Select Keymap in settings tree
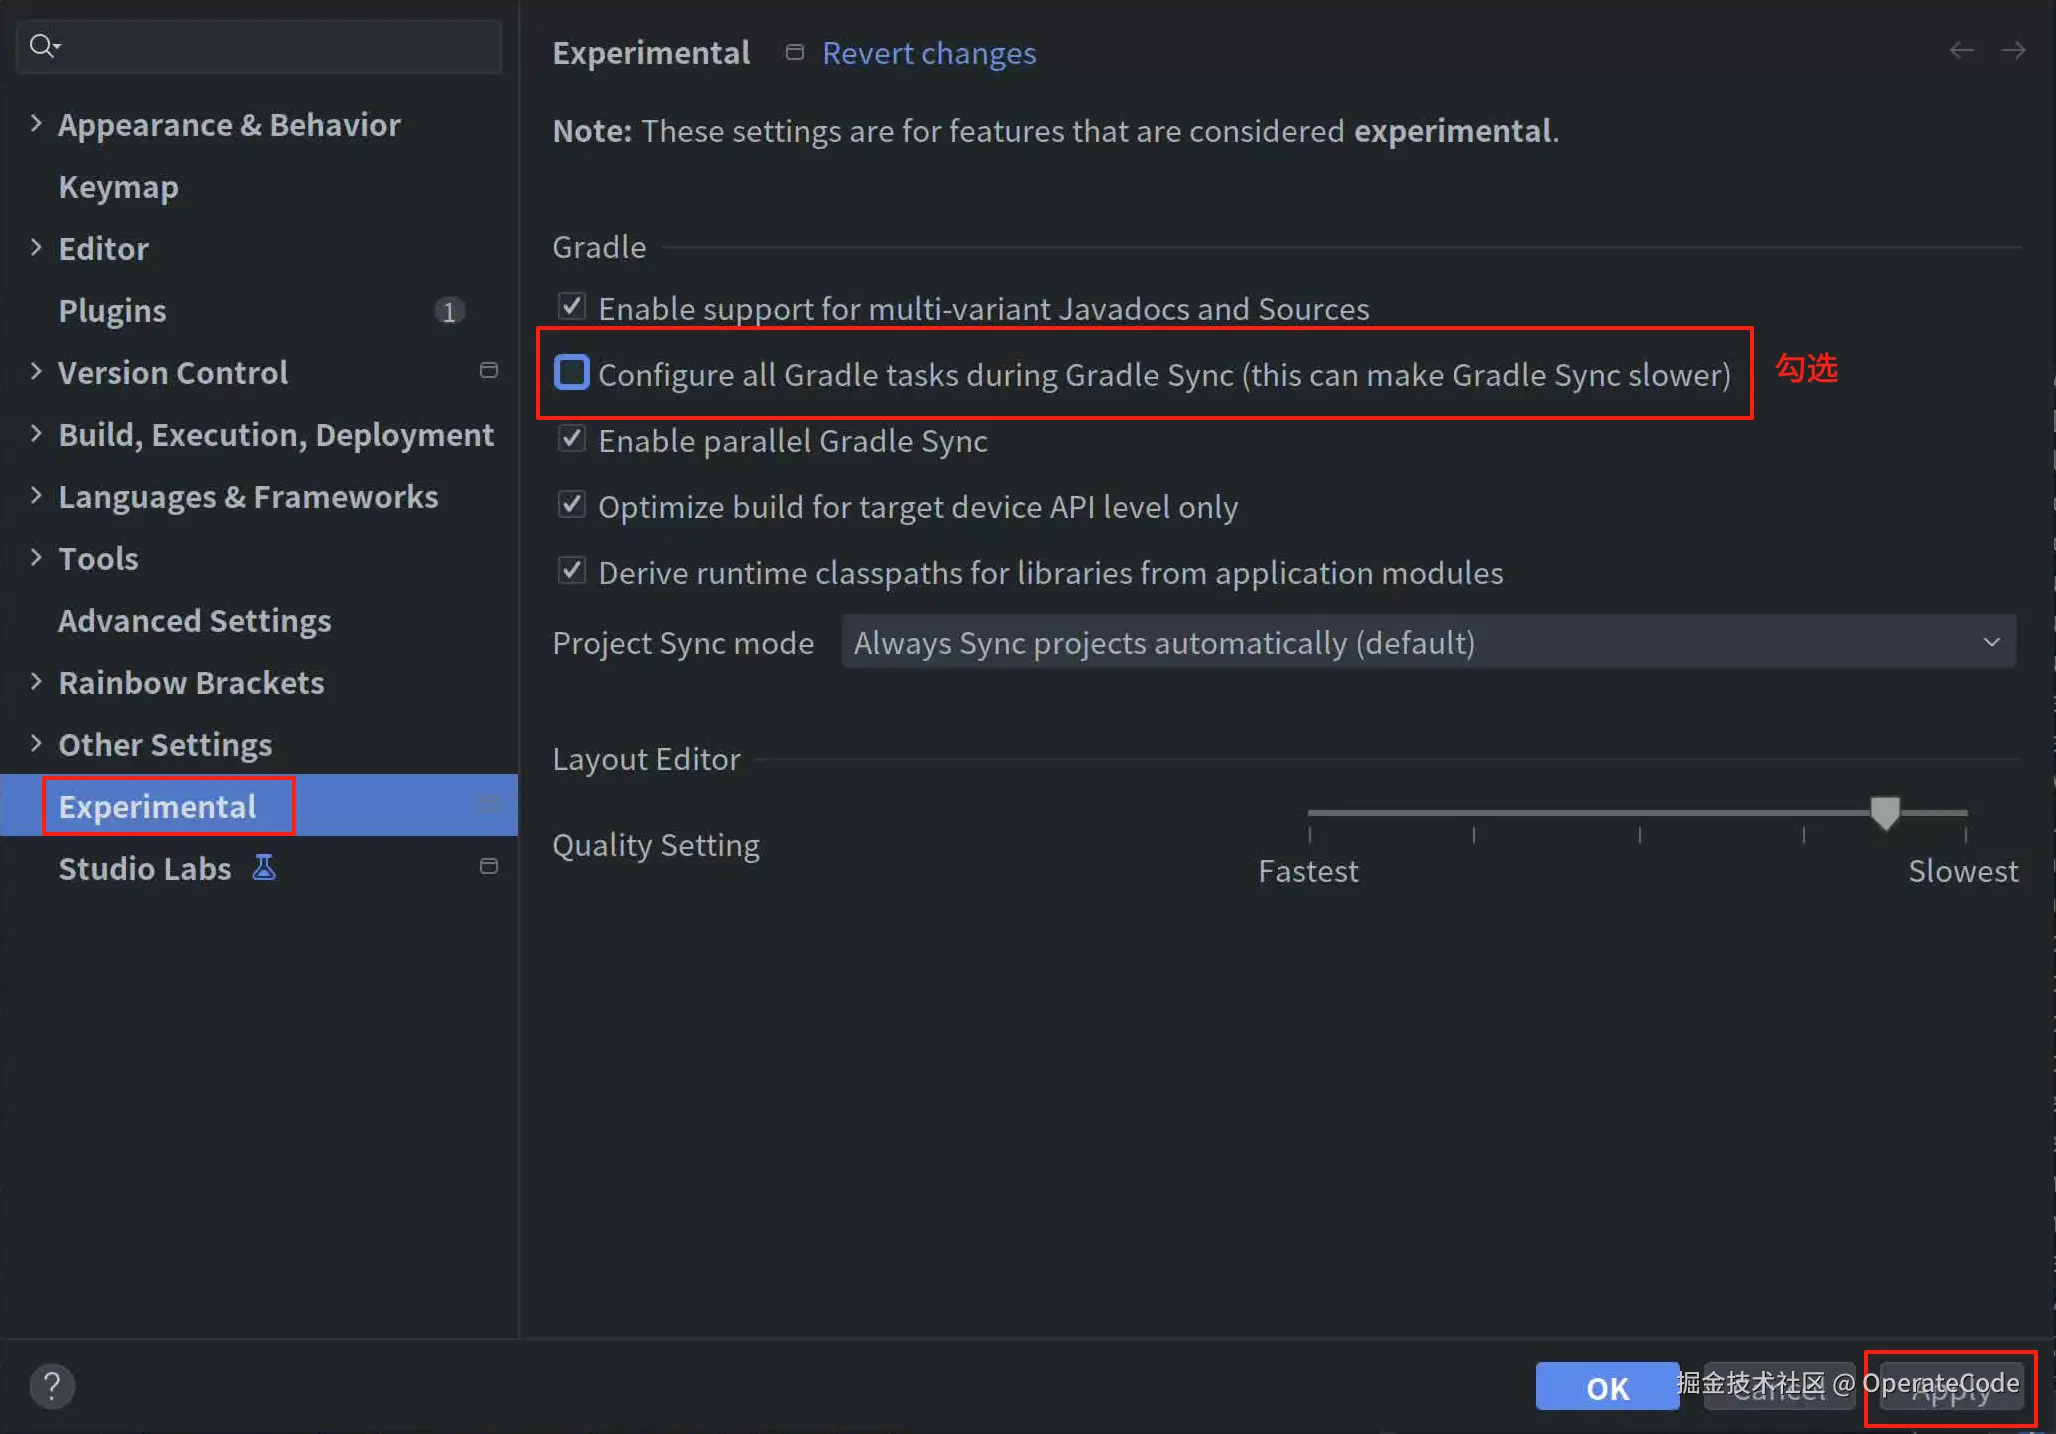This screenshot has height=1434, width=2056. click(x=118, y=187)
